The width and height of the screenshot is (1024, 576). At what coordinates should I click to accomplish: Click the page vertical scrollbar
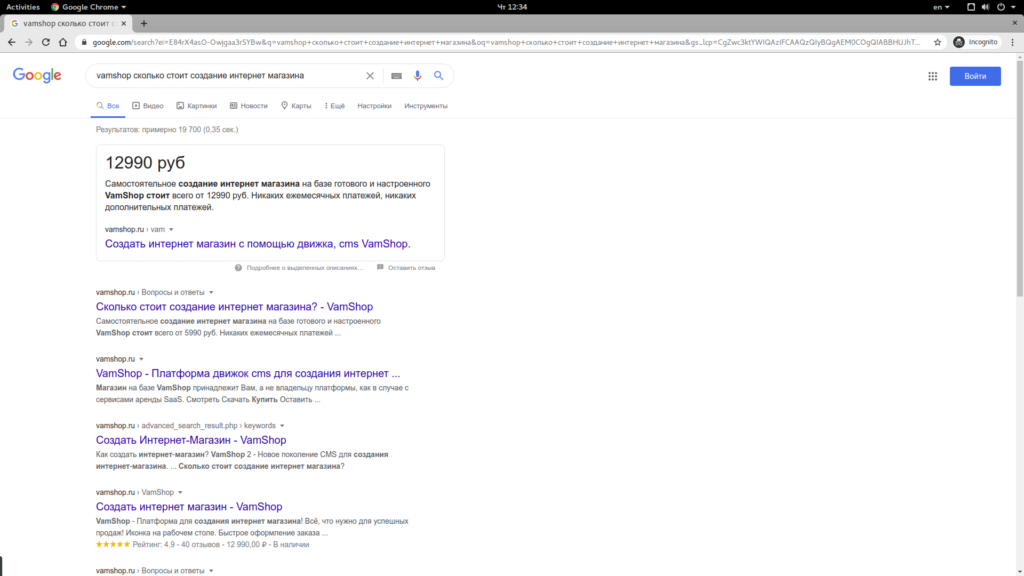coord(1019,176)
